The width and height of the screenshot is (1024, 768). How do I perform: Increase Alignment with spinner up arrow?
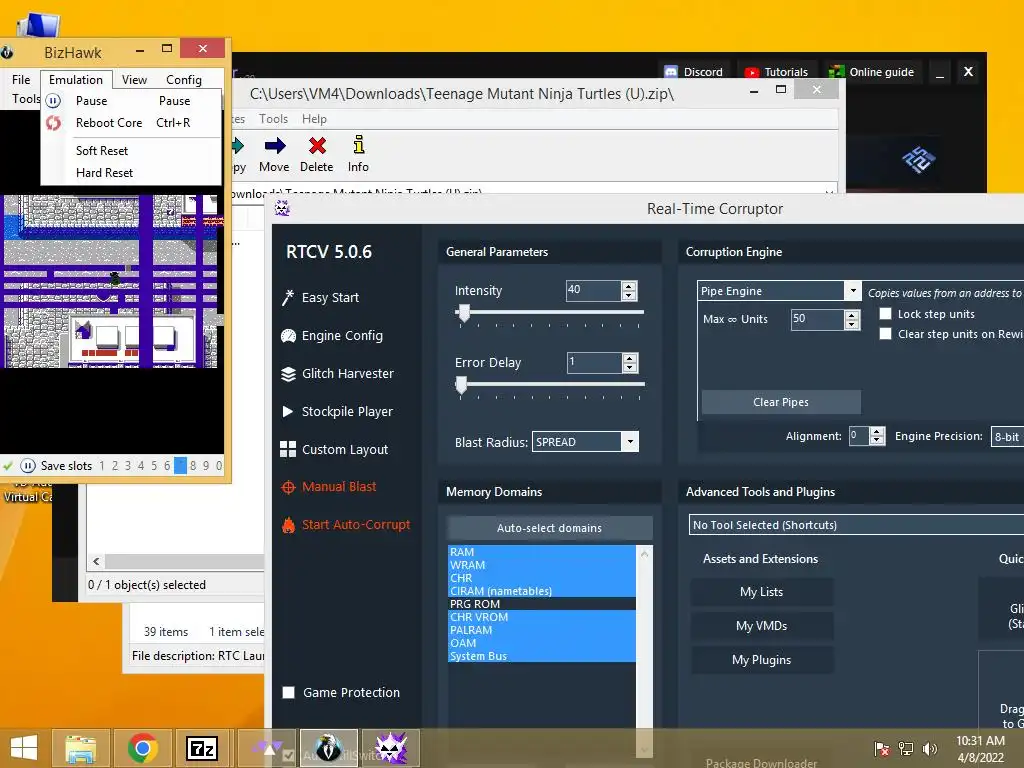[x=877, y=432]
